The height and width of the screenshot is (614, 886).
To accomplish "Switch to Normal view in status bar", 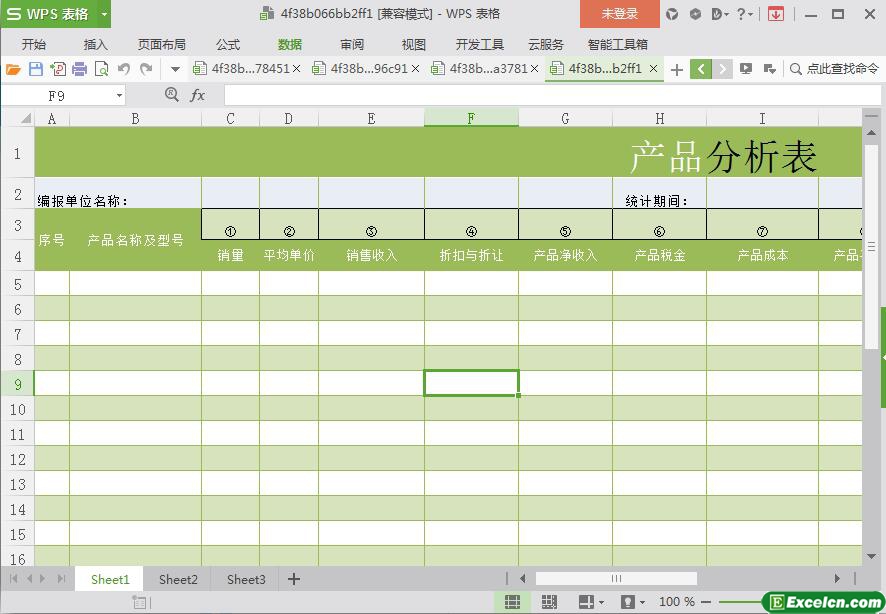I will [x=512, y=602].
